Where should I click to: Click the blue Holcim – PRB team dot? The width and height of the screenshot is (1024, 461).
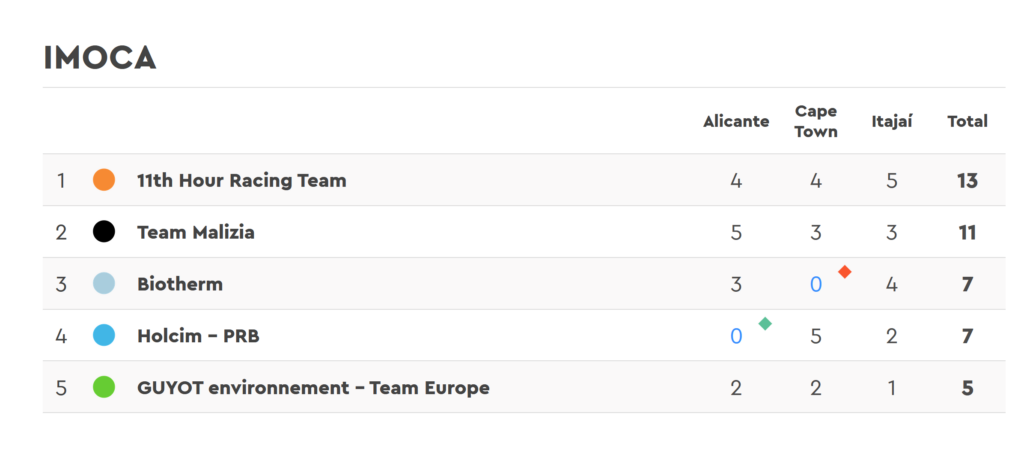(104, 336)
